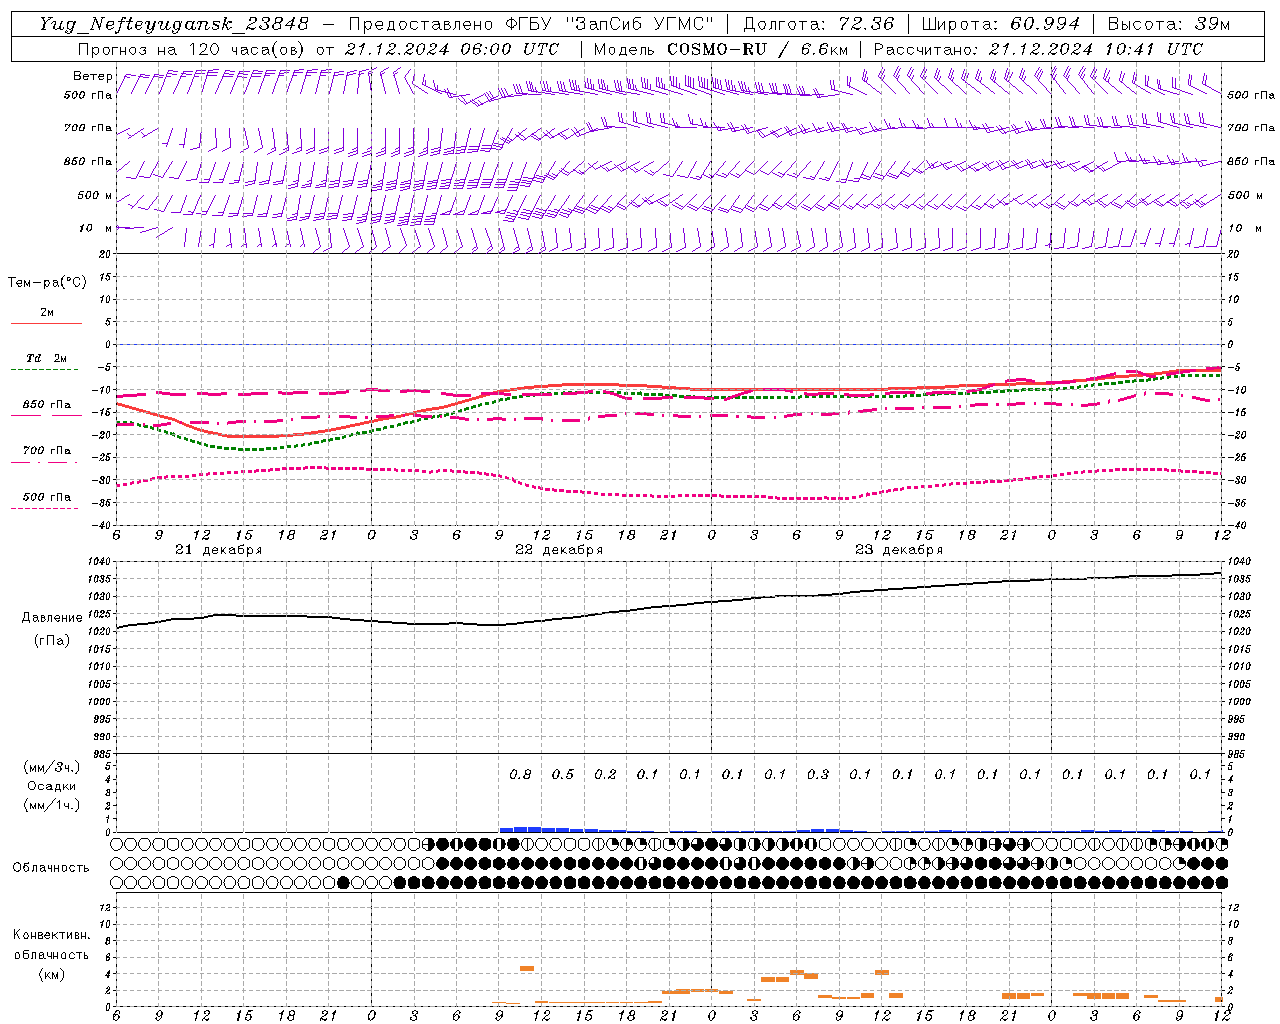Click the elevation label Высота: 39м
Screen dimensions: 1280x1024
point(1169,23)
